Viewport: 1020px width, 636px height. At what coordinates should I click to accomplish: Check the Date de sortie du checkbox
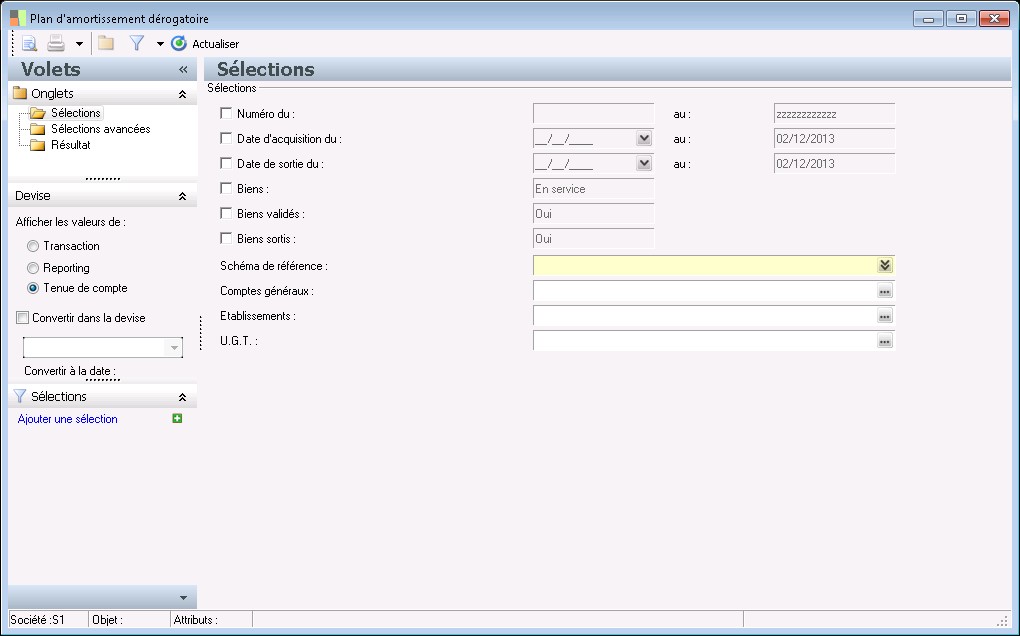click(x=226, y=163)
